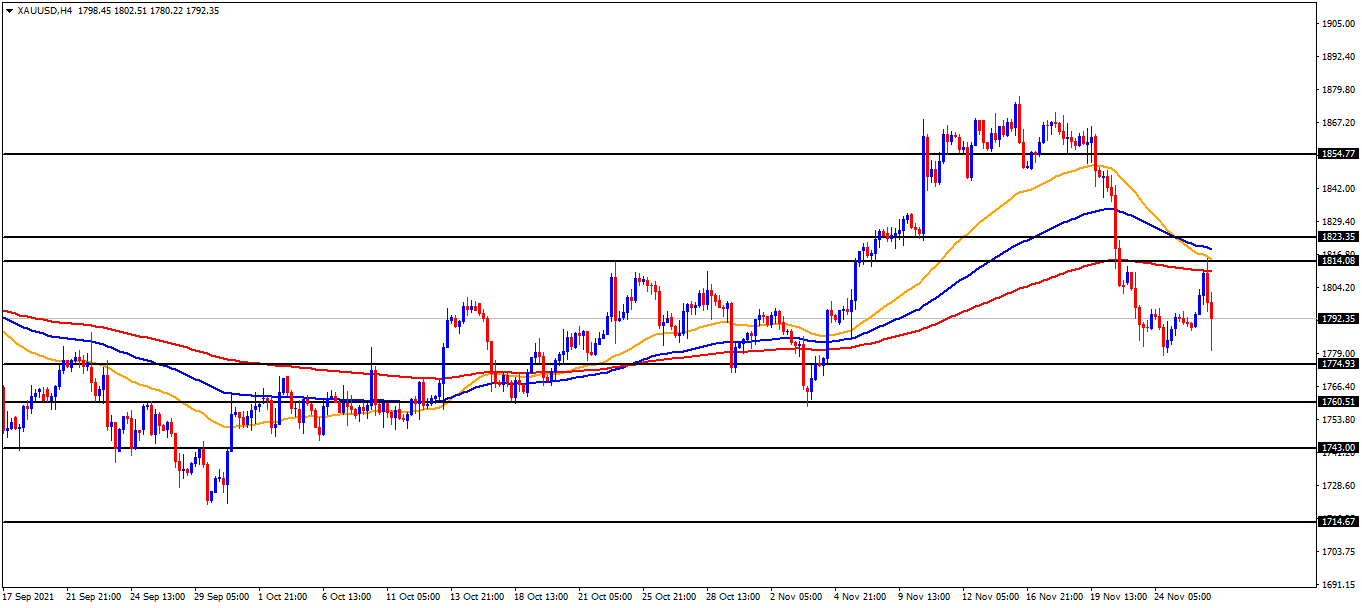The height and width of the screenshot is (608, 1362).
Task: Click the 1691.15 price scale value
Action: pyautogui.click(x=1338, y=584)
